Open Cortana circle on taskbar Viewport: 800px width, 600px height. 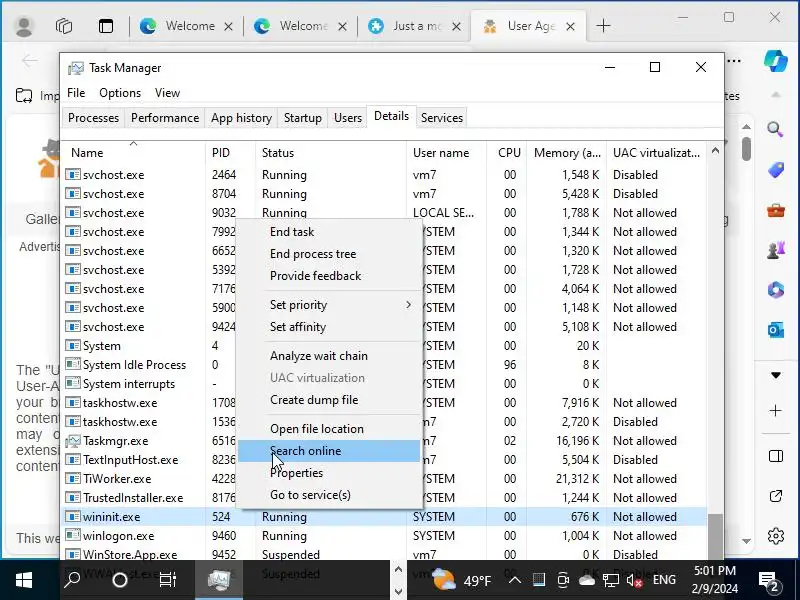pos(120,580)
